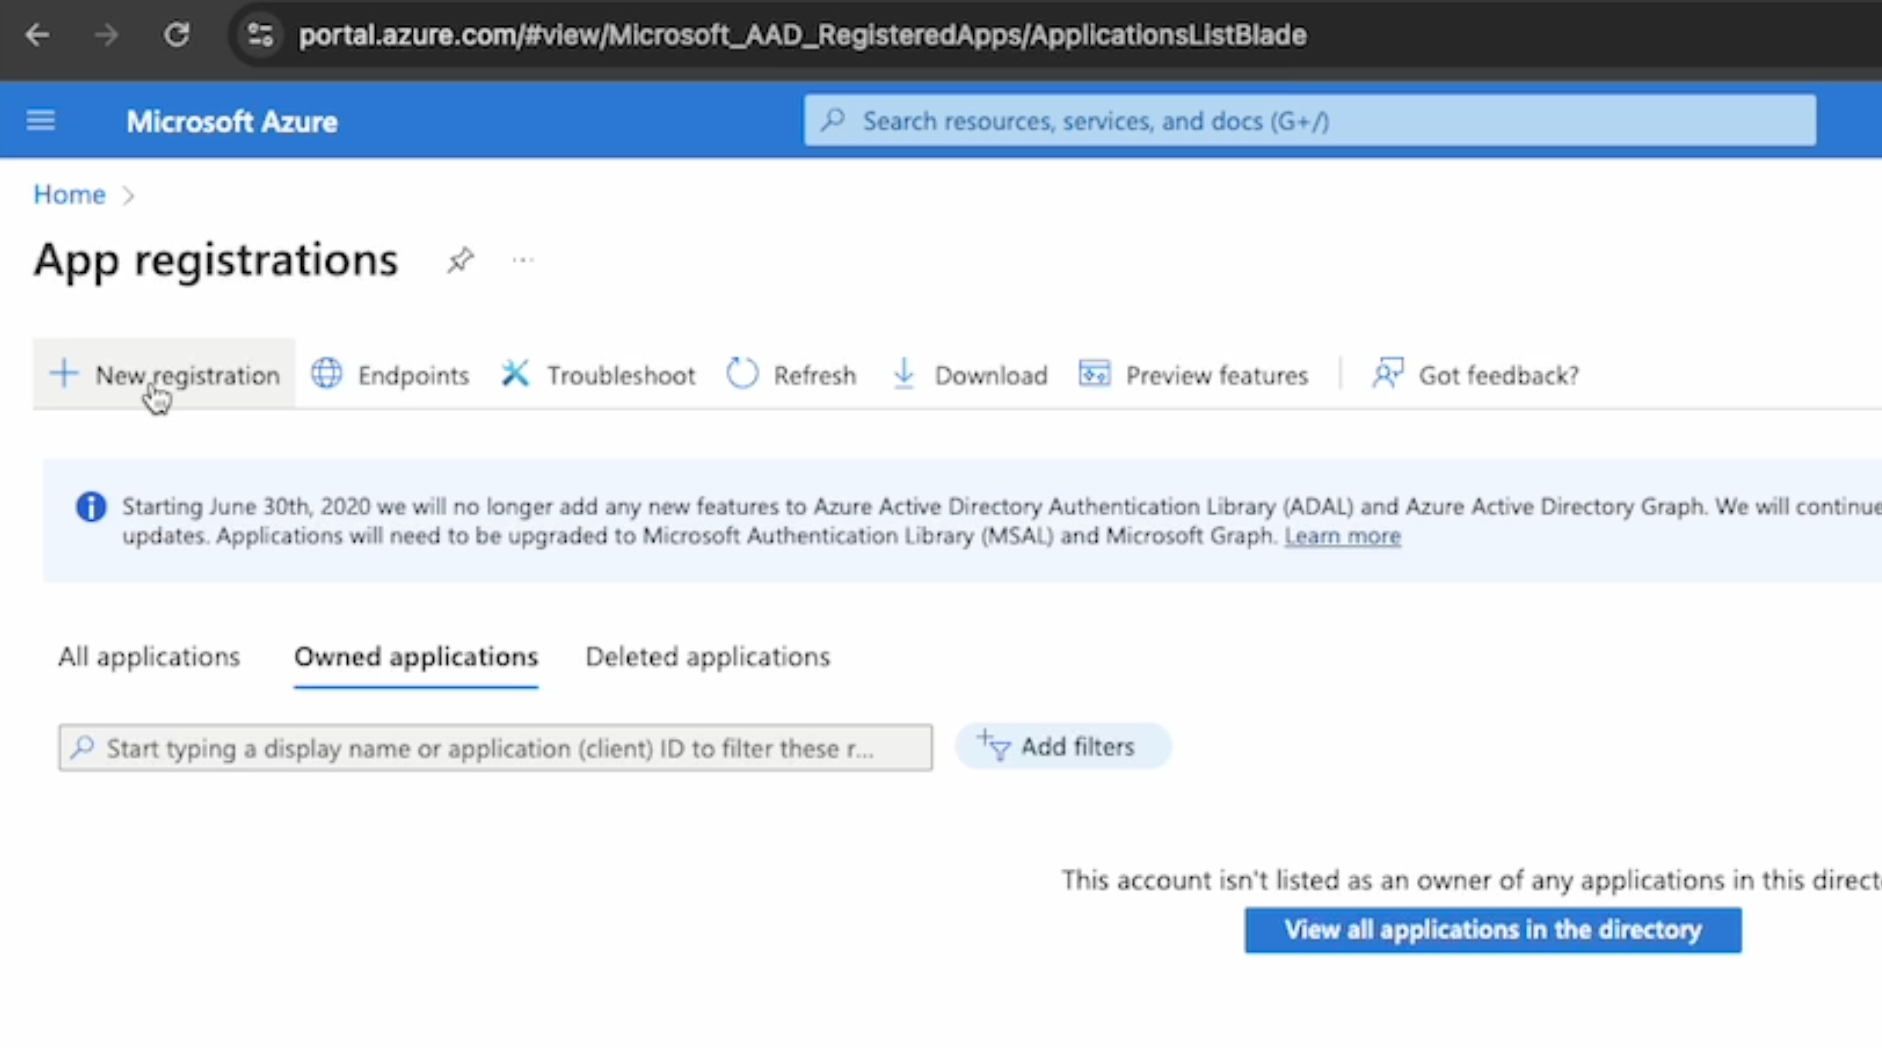Image resolution: width=1882 pixels, height=1048 pixels.
Task: Click the Add filters button
Action: pyautogui.click(x=1062, y=747)
